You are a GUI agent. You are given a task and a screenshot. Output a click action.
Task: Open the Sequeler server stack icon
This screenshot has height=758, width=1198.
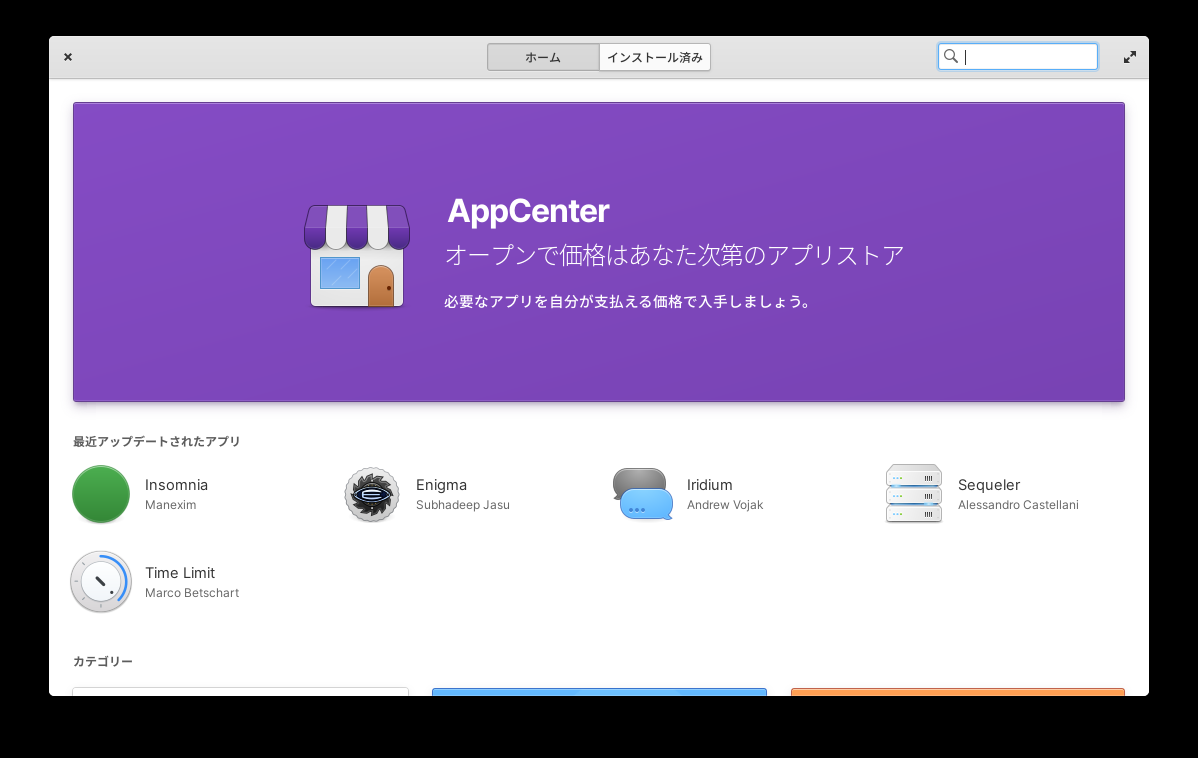point(914,494)
